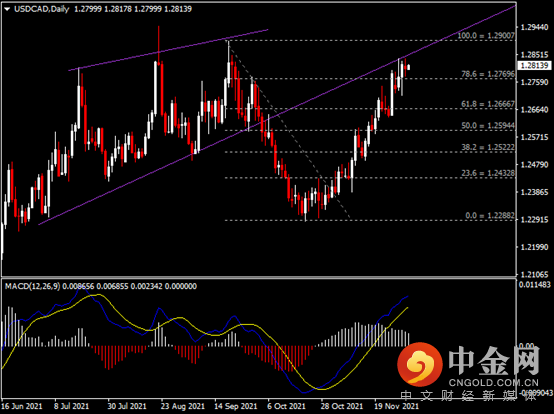Select the 23.6 = 1.24328 Fibonacci label
Viewport: 554px width, 414px height.
[488, 173]
